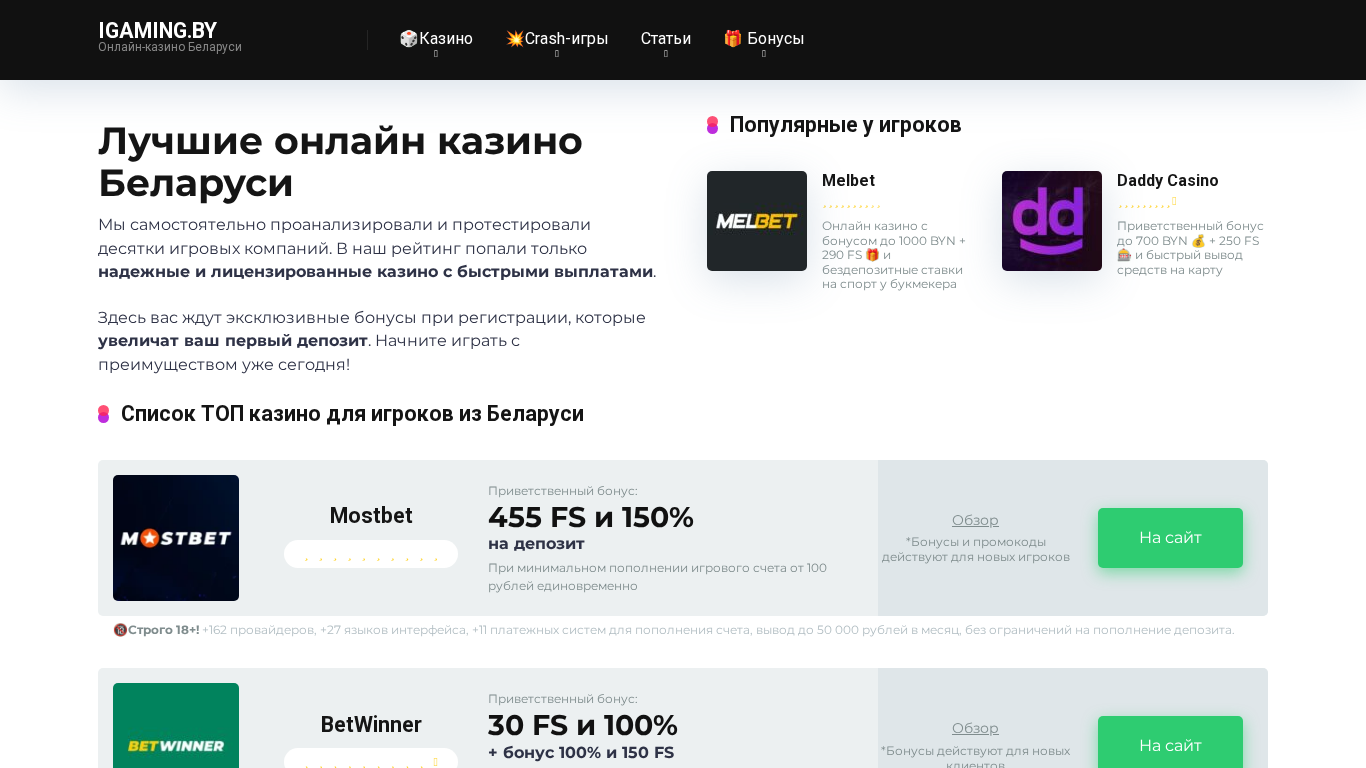Open the Daddy Casino title link

(x=1168, y=181)
